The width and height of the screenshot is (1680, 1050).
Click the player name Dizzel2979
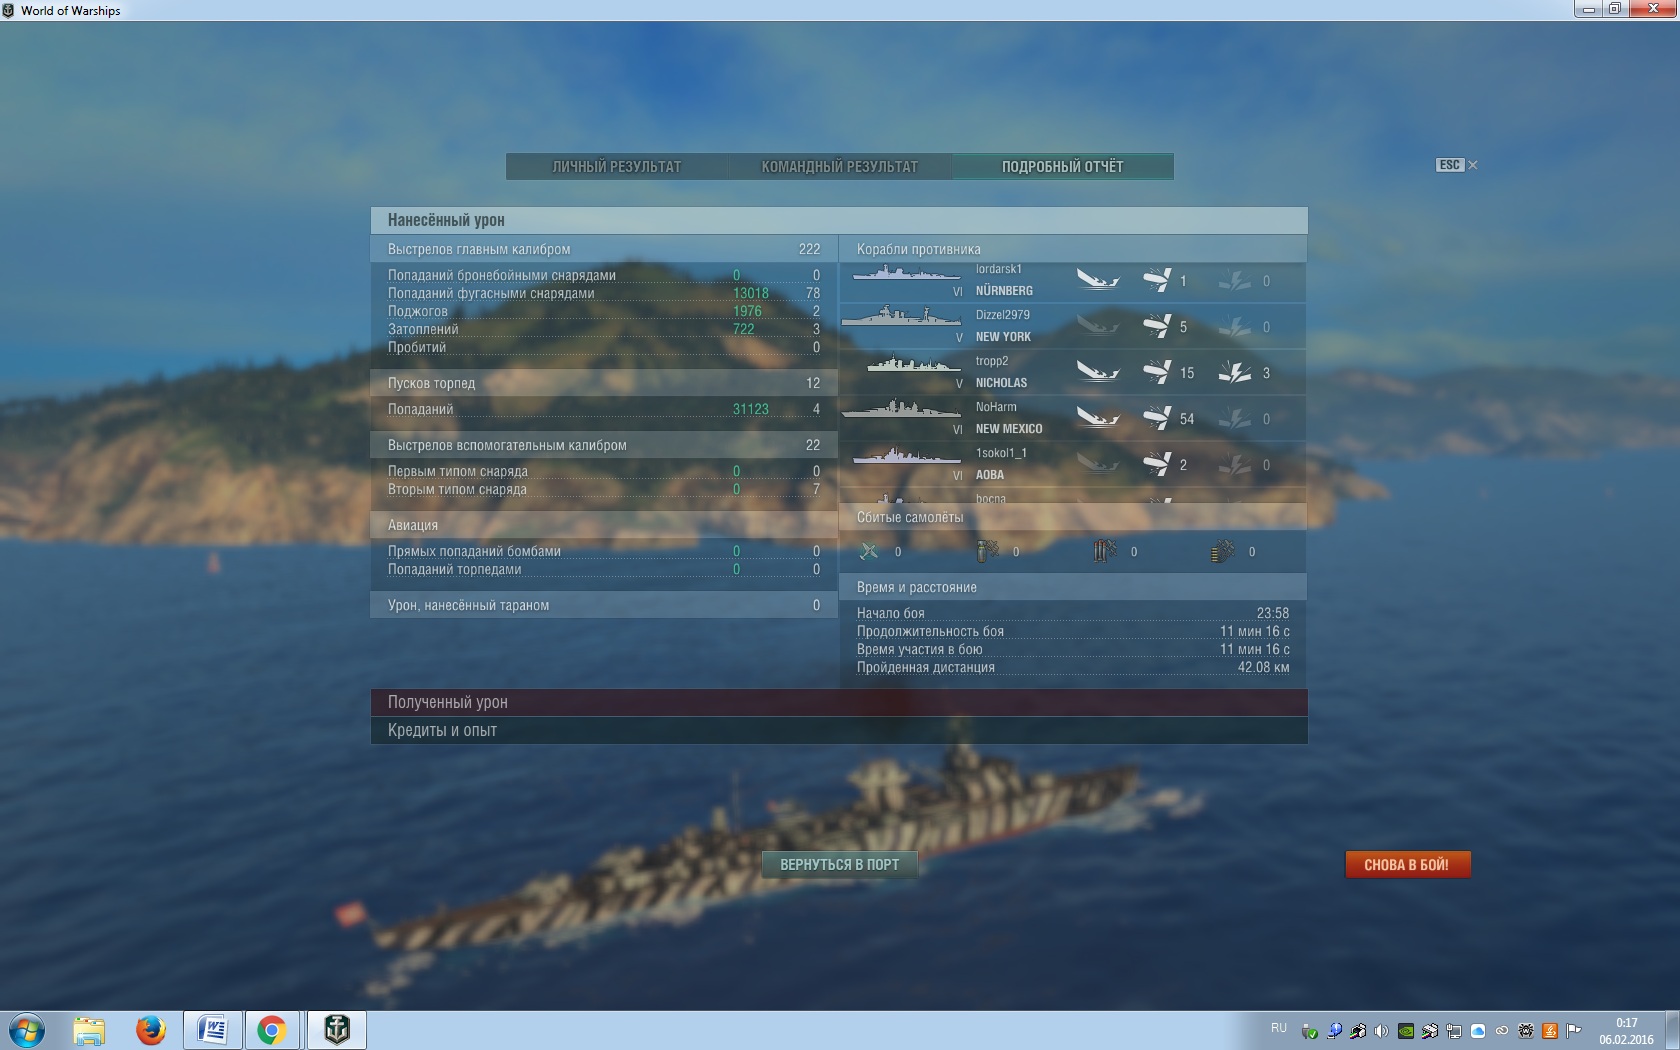click(1003, 315)
